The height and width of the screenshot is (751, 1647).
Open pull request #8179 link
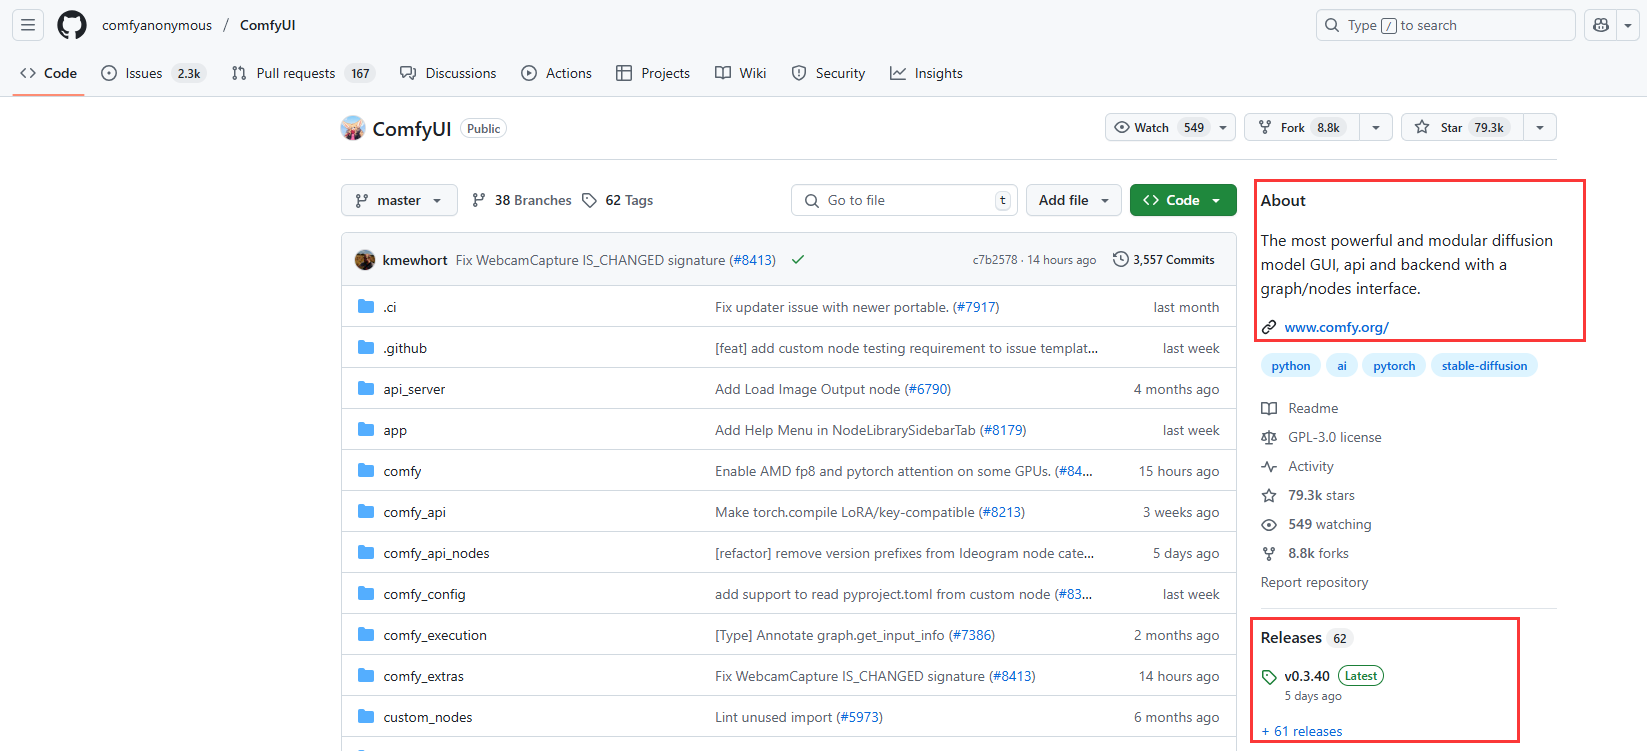tap(1003, 430)
